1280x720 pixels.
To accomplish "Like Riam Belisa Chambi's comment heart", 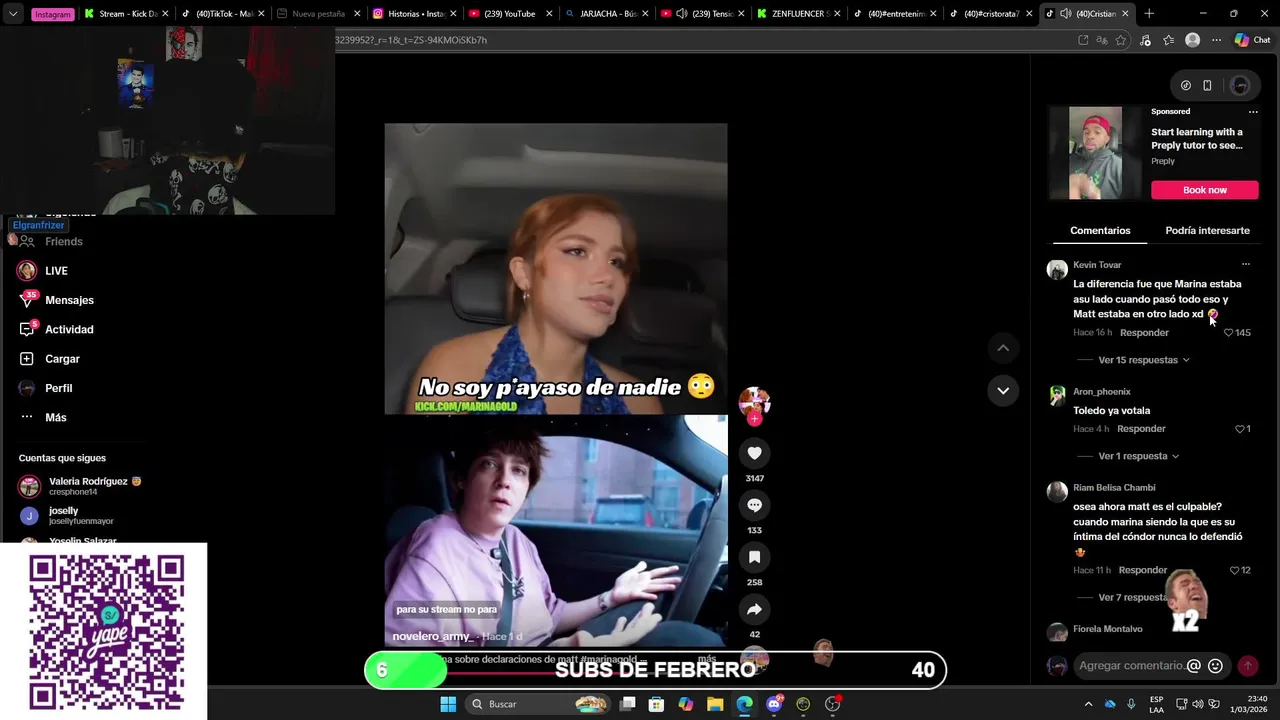I will pos(1234,570).
